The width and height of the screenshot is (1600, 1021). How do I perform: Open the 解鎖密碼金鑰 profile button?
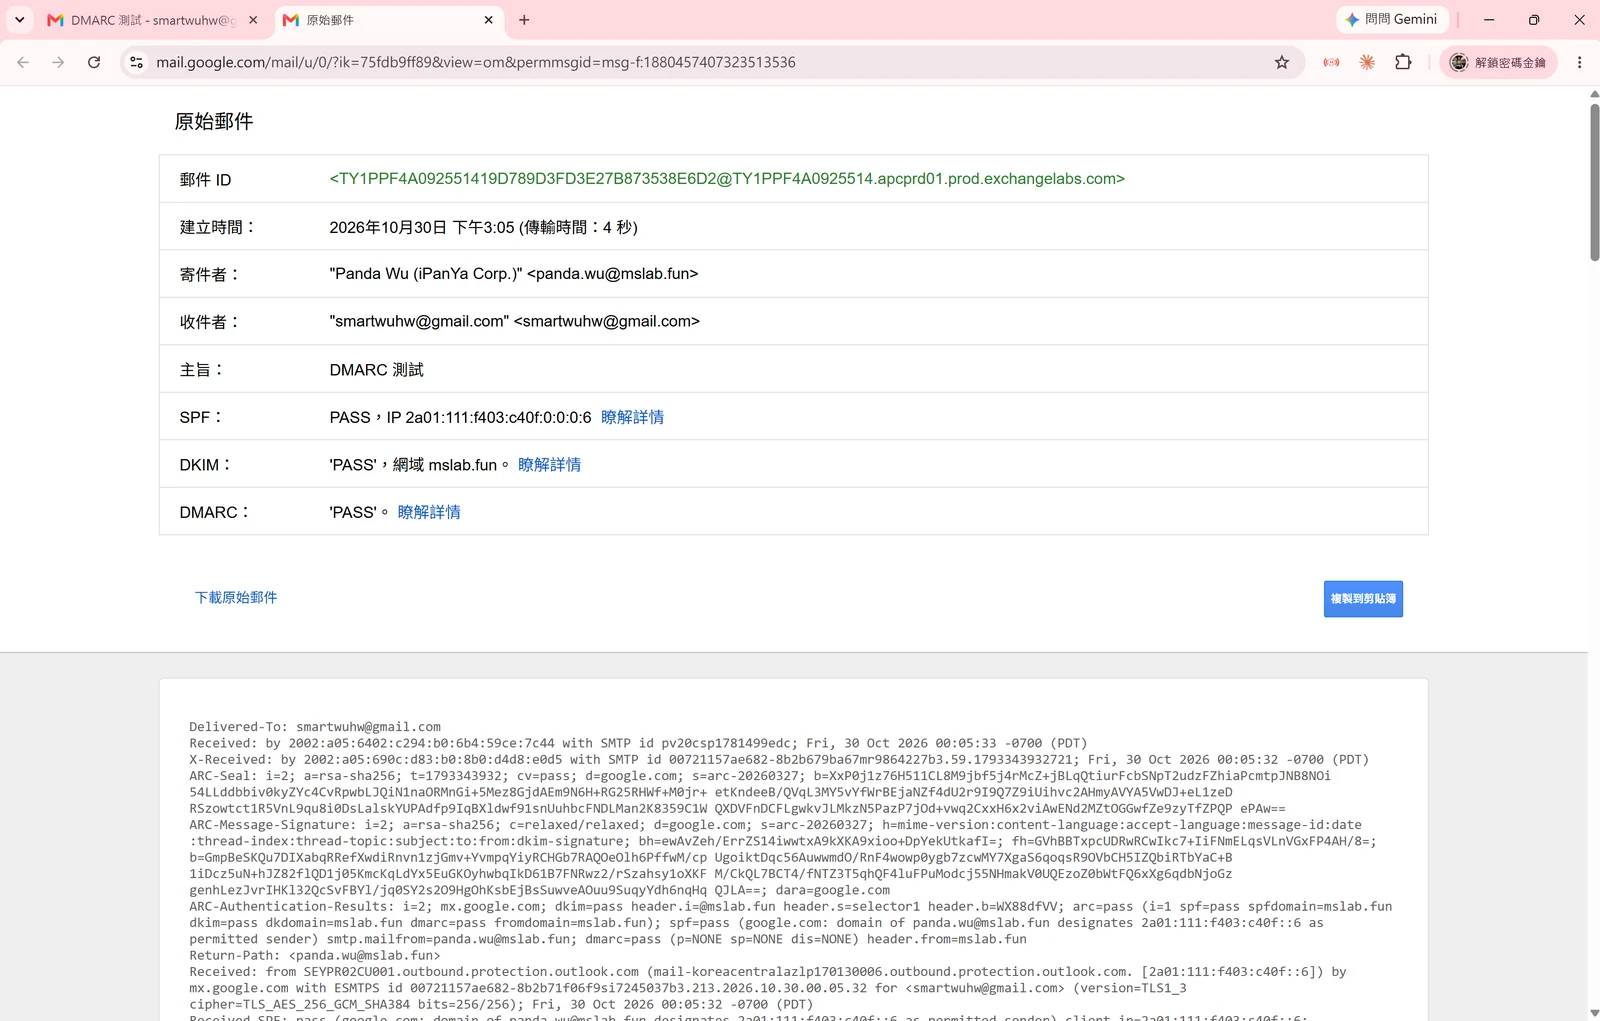(x=1498, y=62)
